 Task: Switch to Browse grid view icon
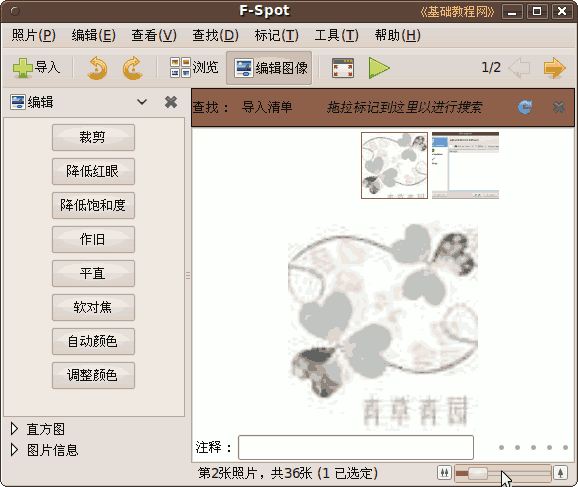[x=180, y=67]
